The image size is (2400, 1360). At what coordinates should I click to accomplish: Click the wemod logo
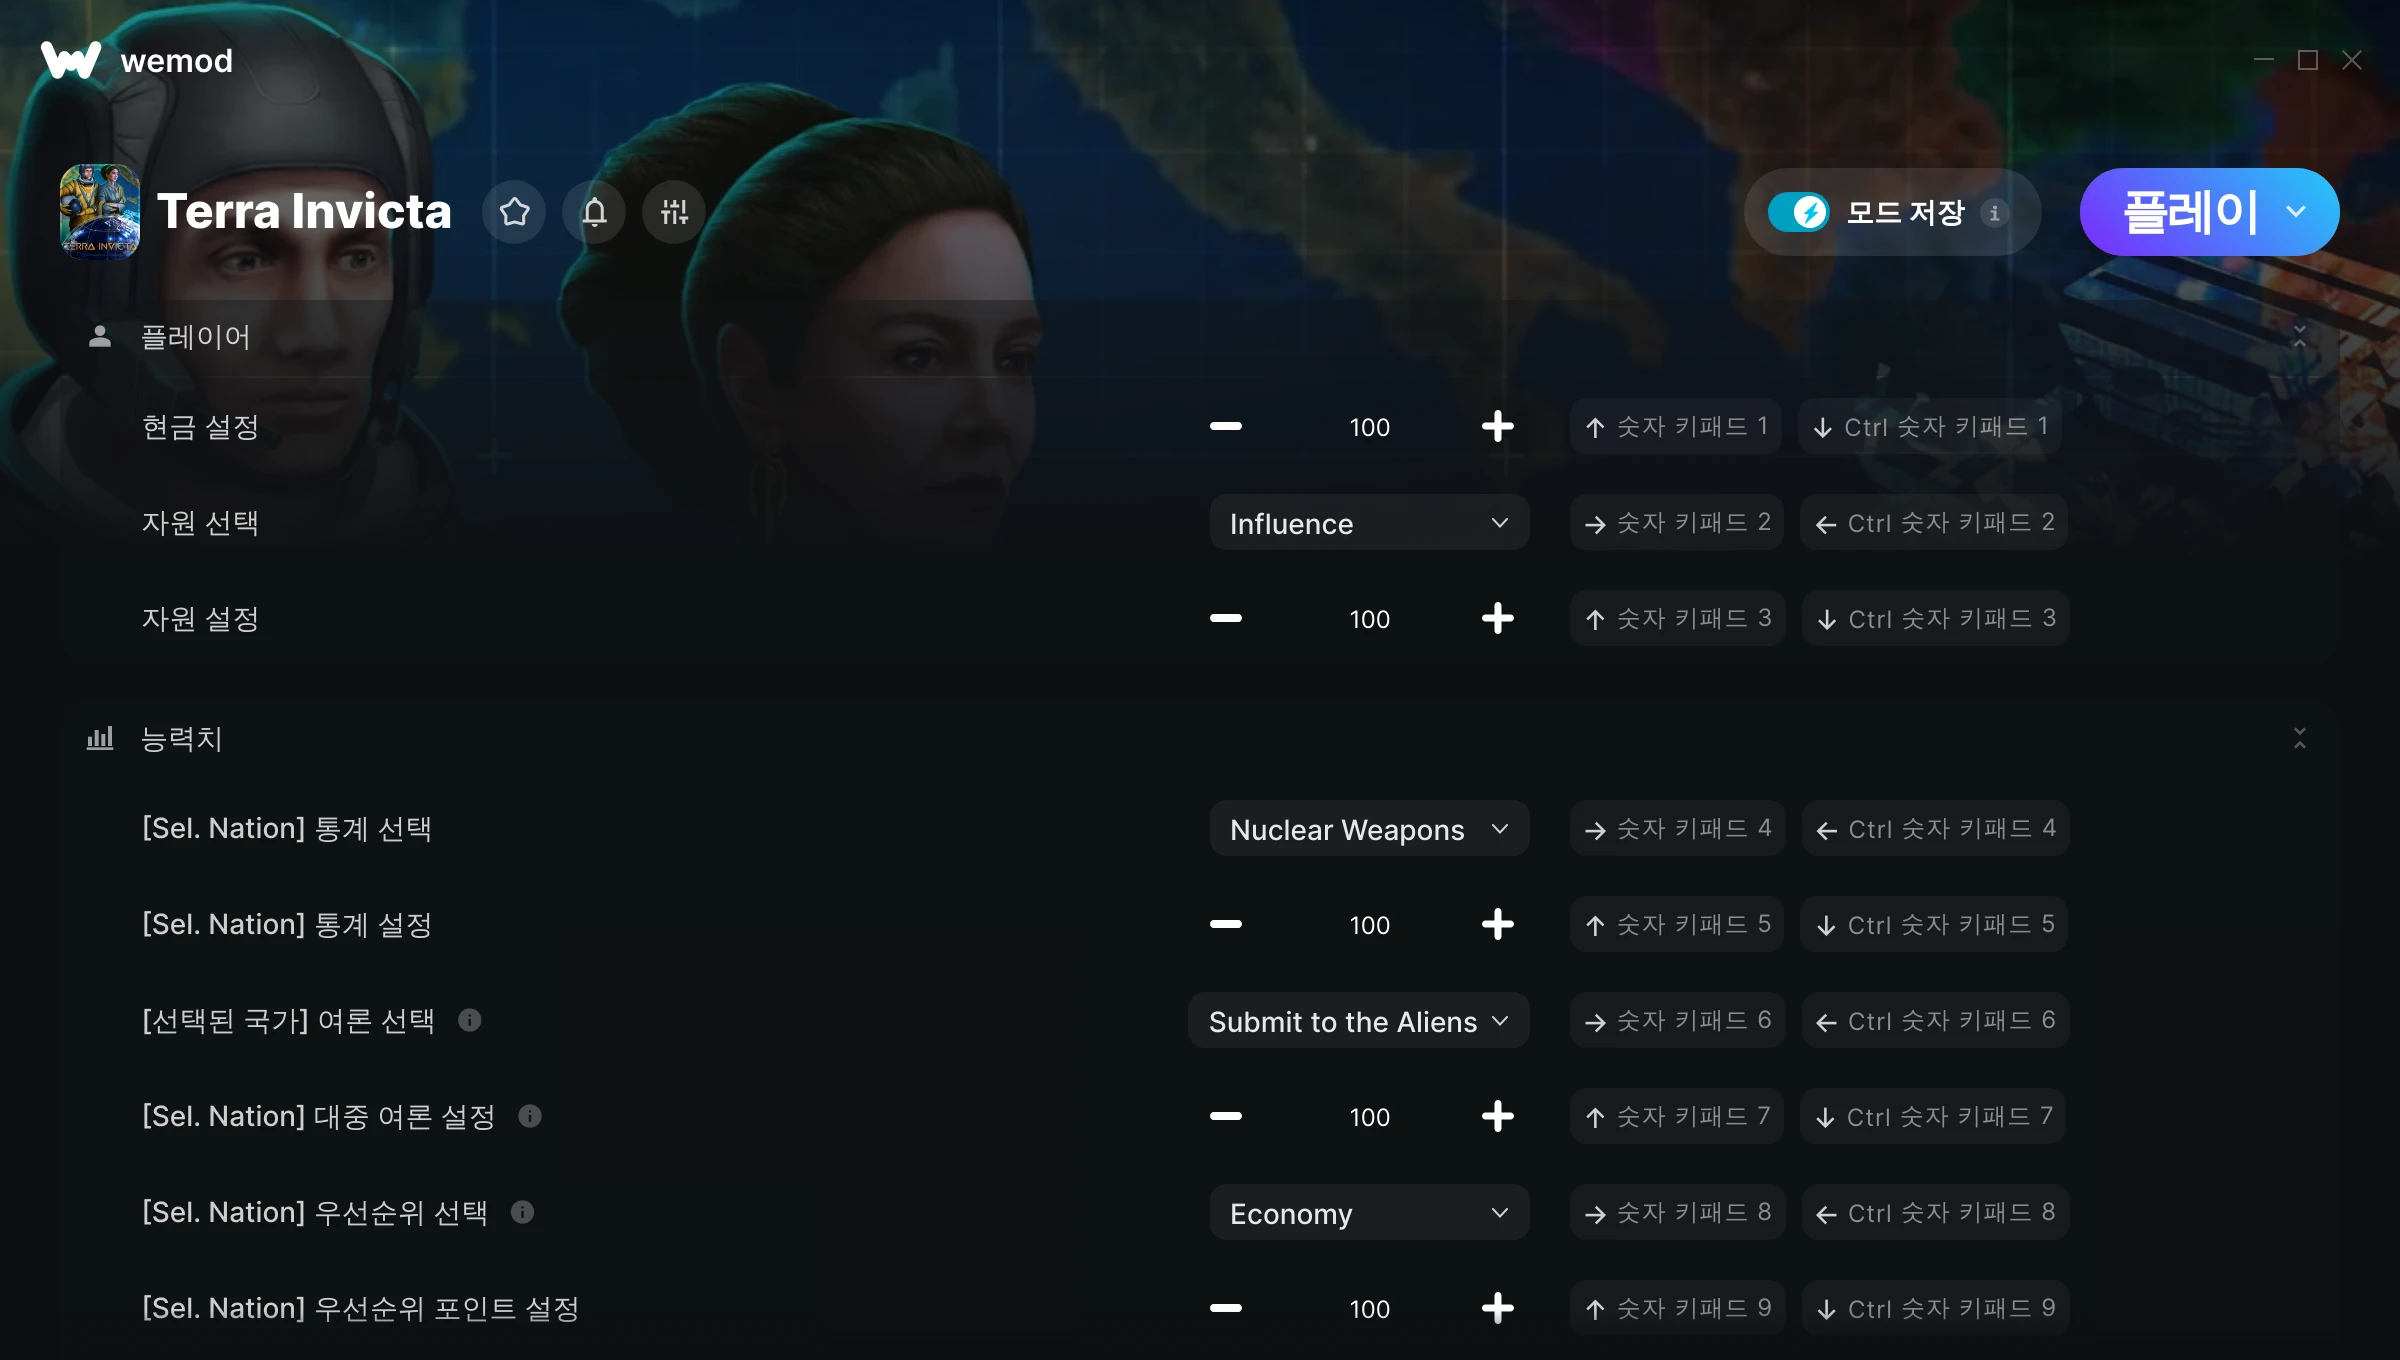click(x=137, y=61)
